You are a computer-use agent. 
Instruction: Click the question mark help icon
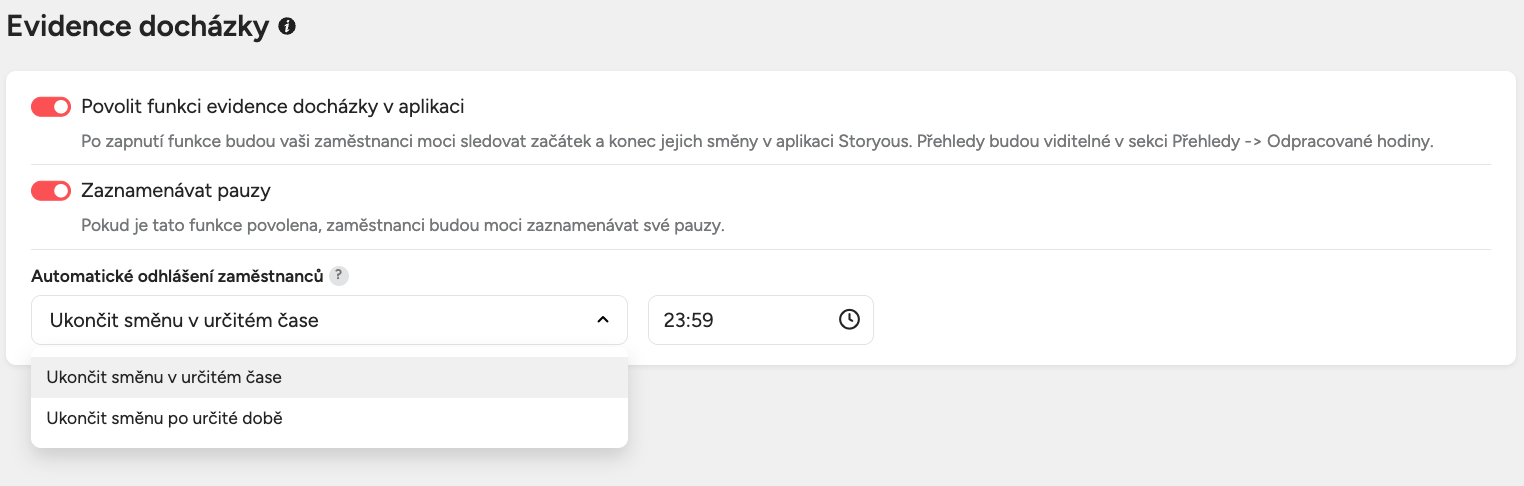pos(339,276)
